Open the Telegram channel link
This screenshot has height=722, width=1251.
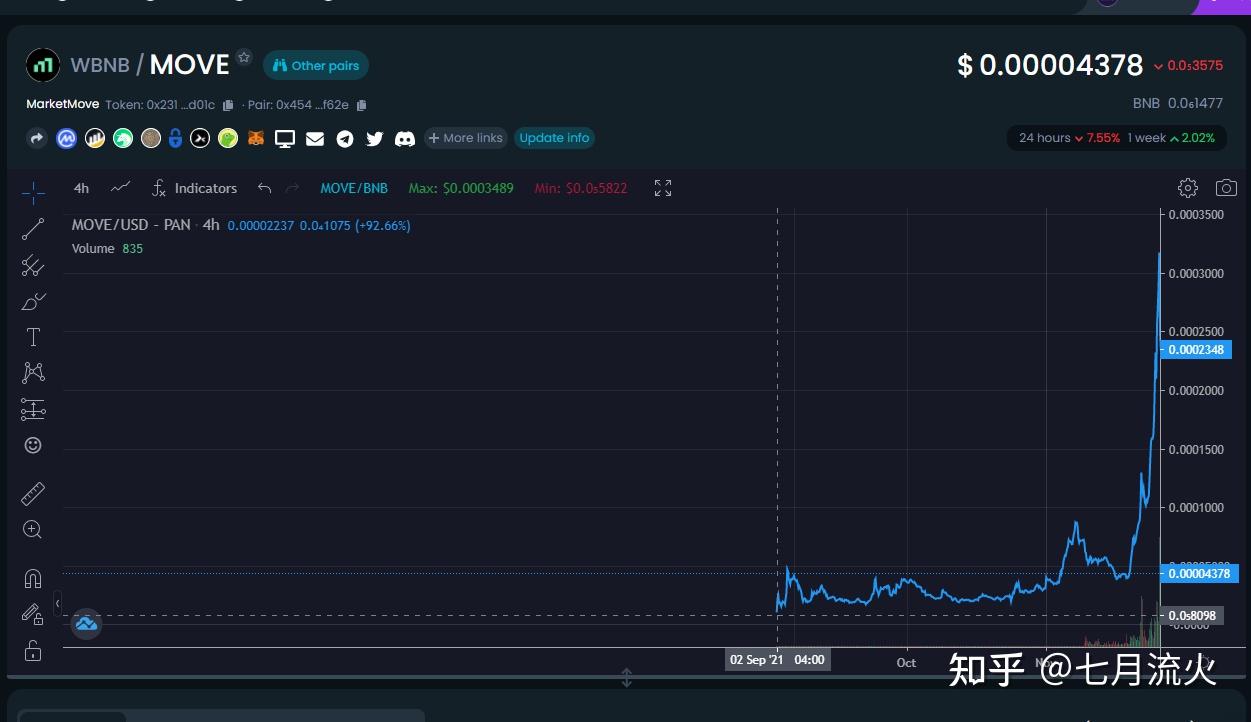coord(345,139)
